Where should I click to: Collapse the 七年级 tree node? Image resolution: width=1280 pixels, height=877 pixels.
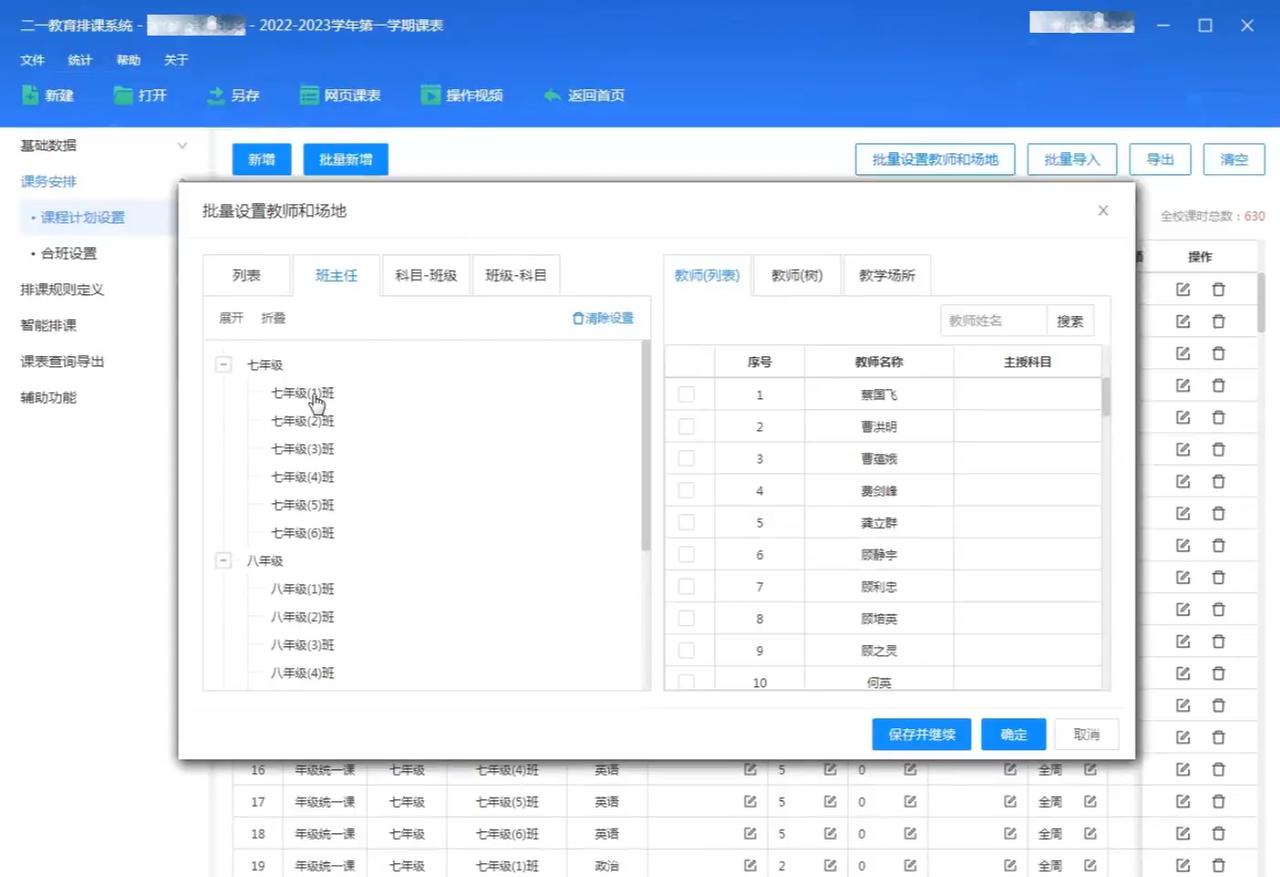click(223, 365)
